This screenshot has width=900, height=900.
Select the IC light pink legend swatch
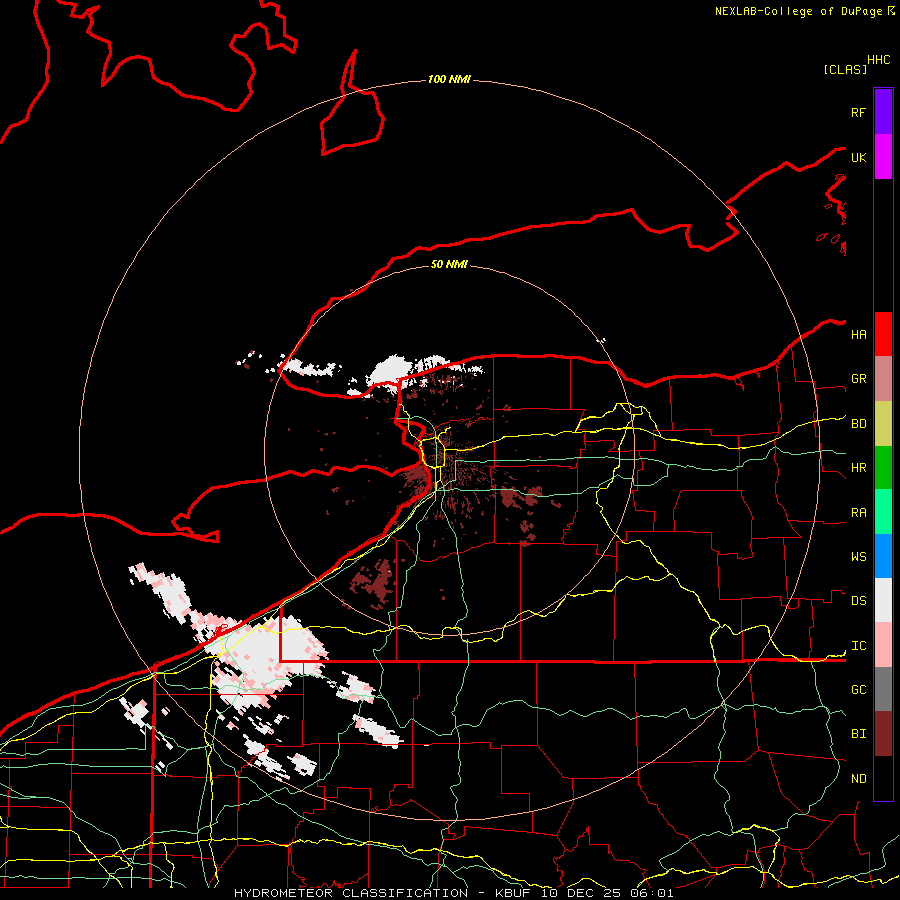[883, 645]
